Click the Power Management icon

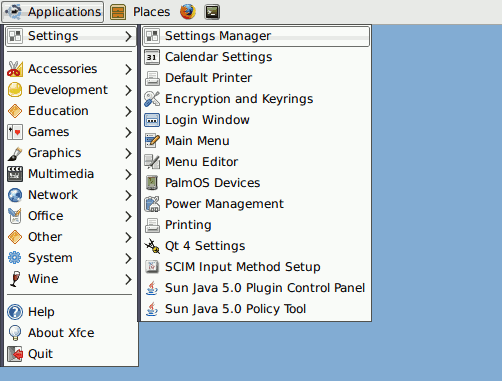point(152,204)
